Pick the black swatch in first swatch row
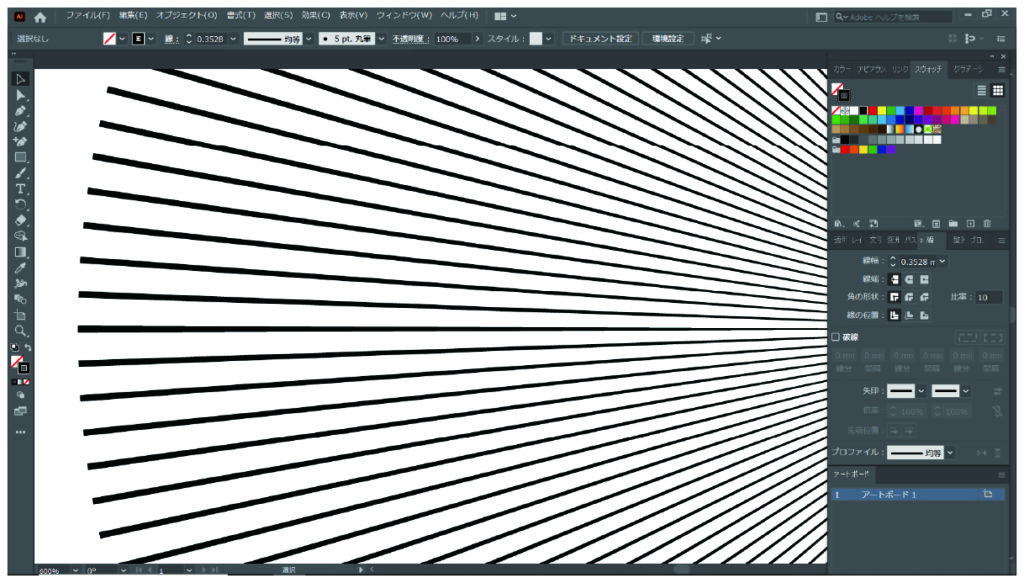1024x583 pixels. point(863,110)
